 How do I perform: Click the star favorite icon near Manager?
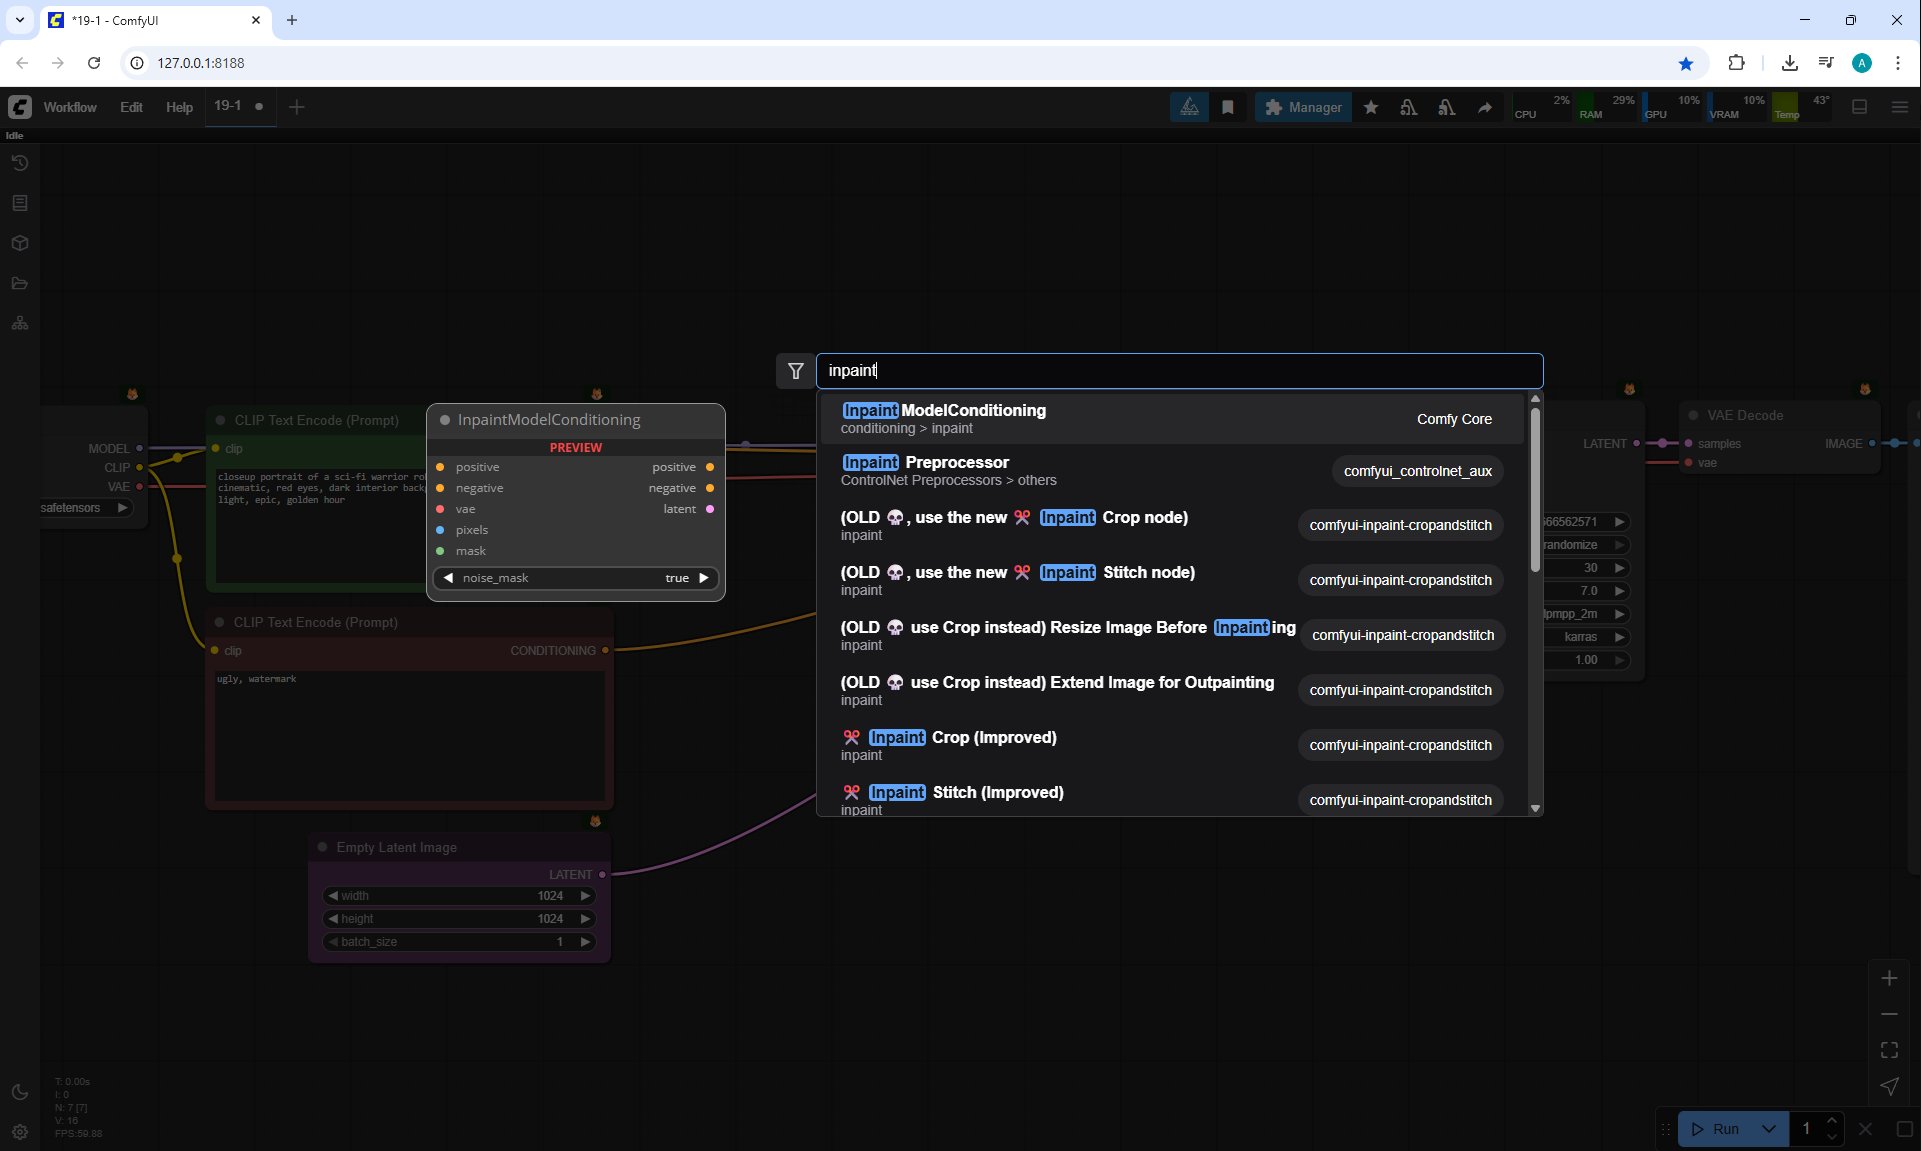click(x=1371, y=107)
